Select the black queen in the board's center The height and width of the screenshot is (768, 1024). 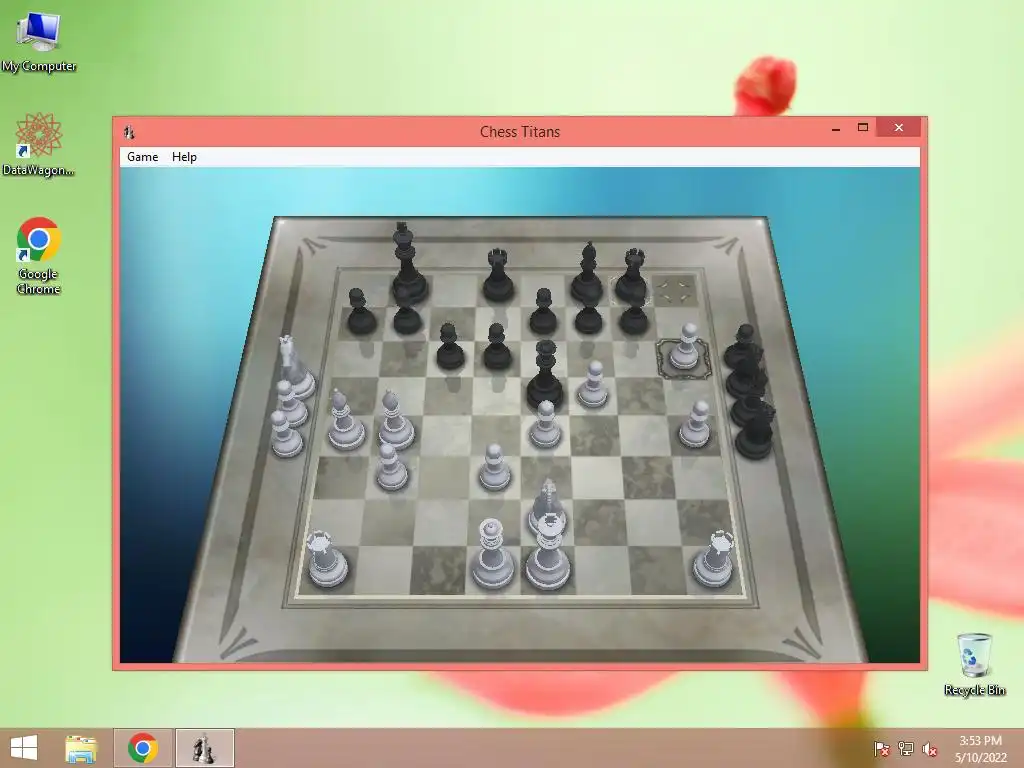(545, 376)
